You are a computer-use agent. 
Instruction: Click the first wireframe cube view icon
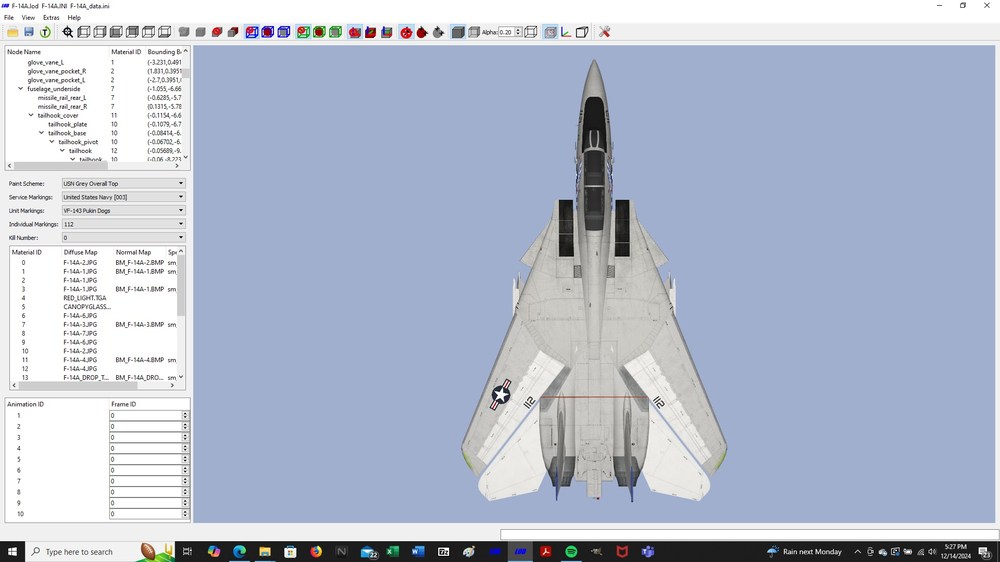(x=84, y=32)
